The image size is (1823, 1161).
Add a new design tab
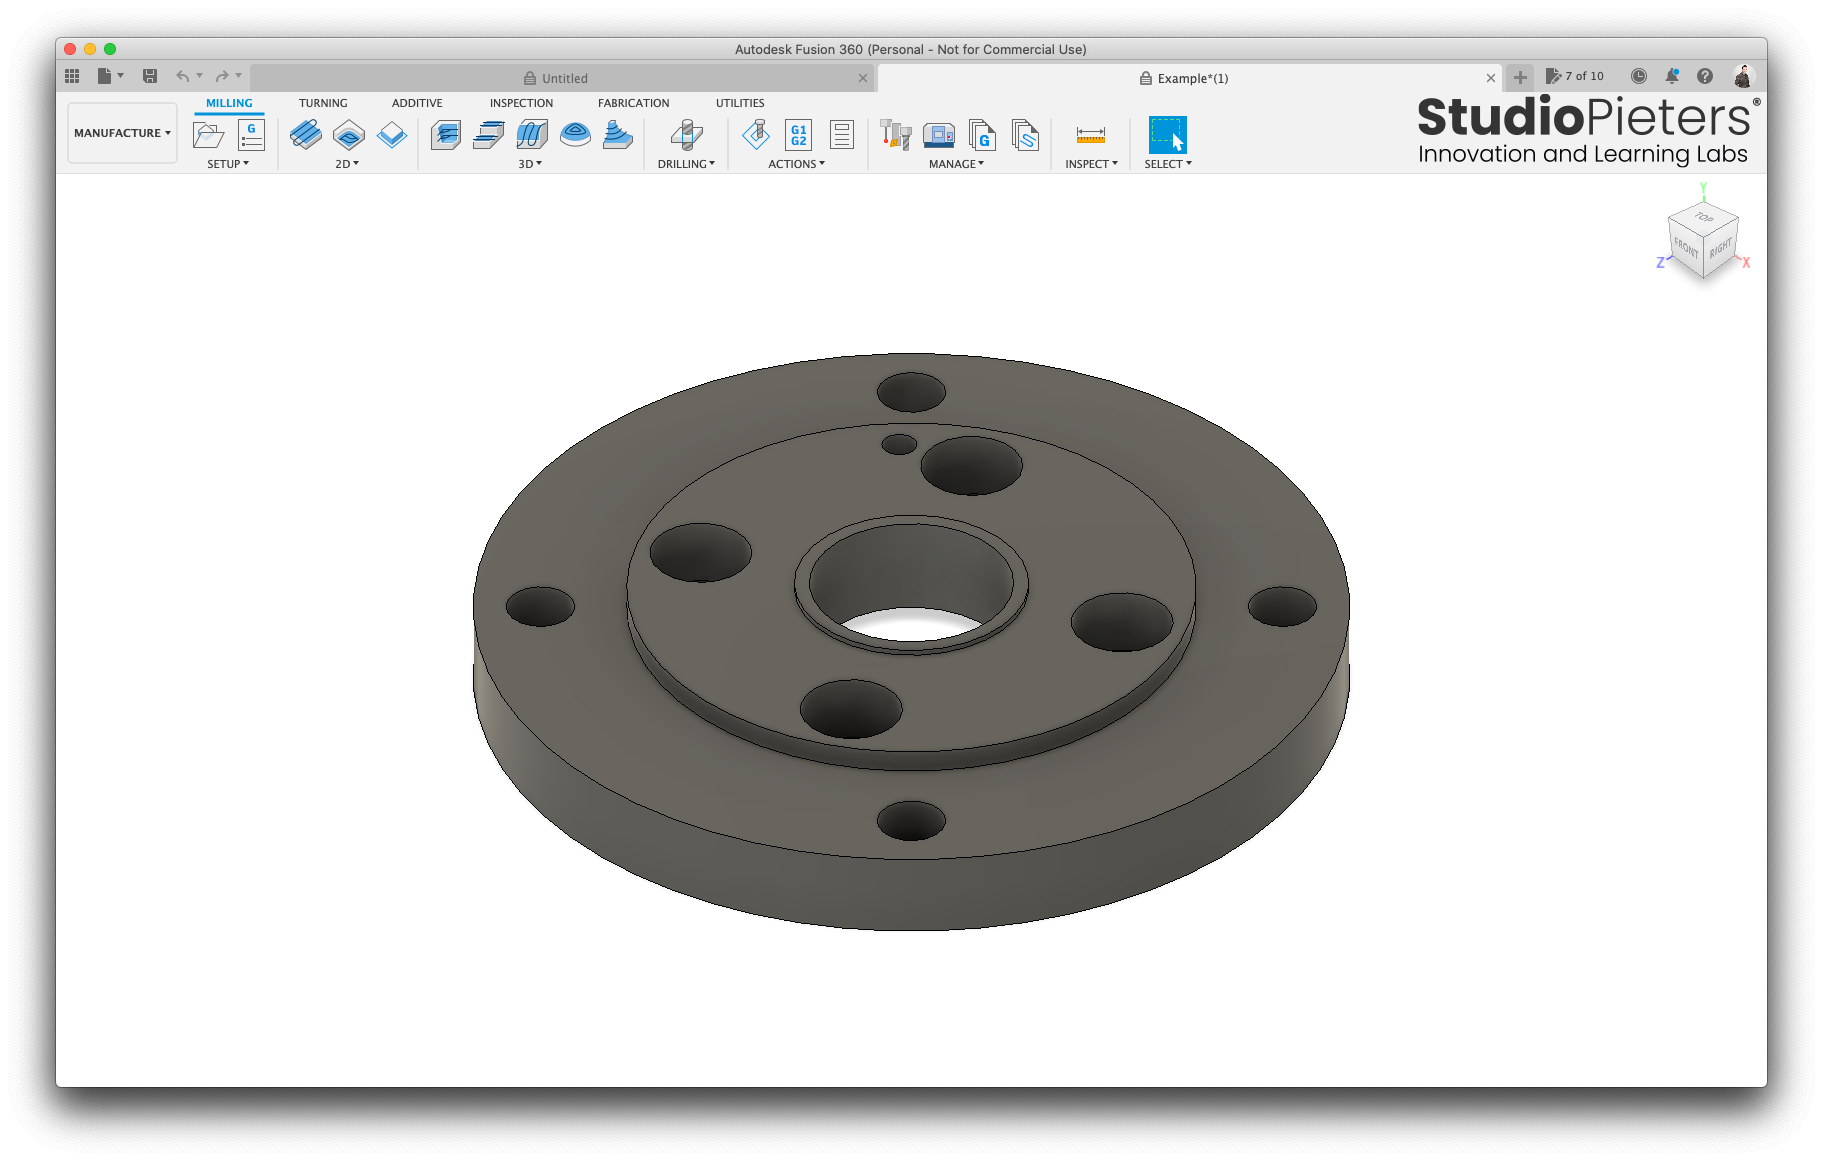(1520, 77)
